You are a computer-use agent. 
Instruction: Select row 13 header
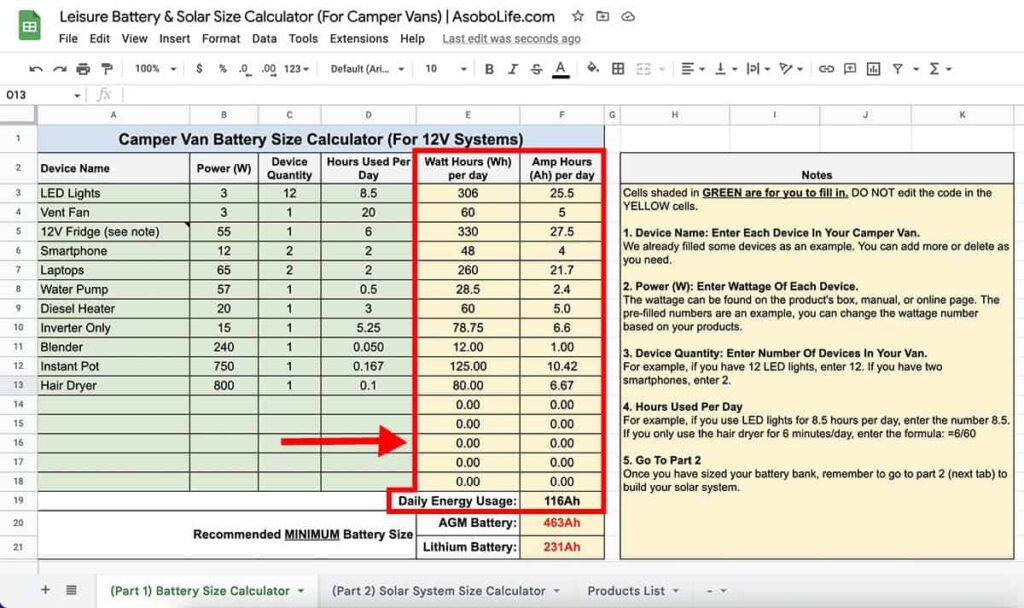point(18,385)
